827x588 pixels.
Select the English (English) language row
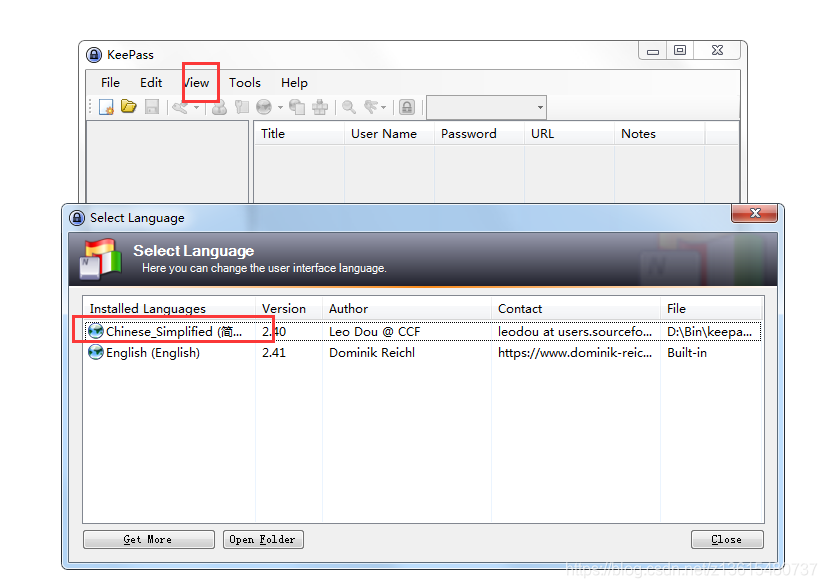pyautogui.click(x=422, y=353)
